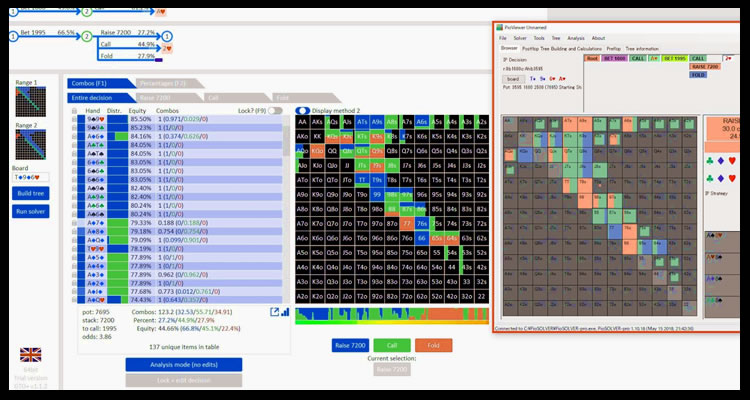Switch to Prefiop tab in PioViewer
750x400 pixels.
(614, 48)
